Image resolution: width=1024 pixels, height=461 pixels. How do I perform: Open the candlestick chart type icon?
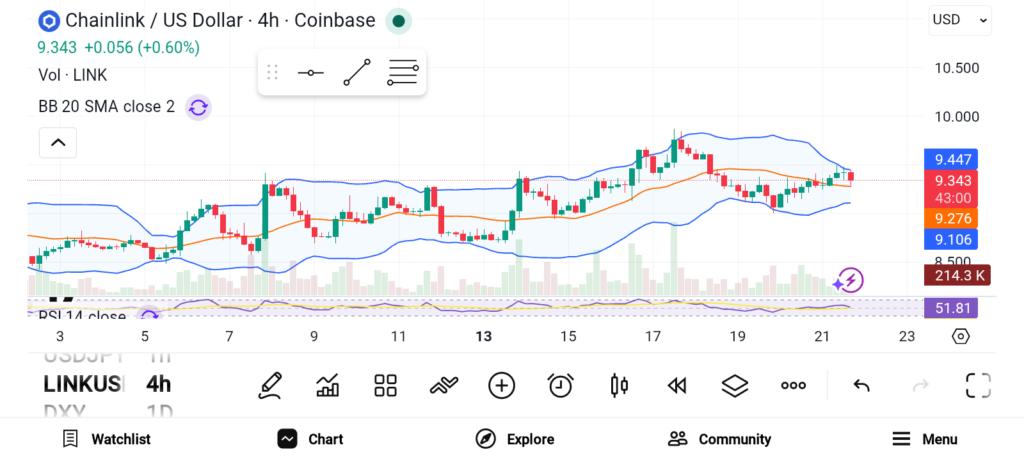tap(619, 385)
